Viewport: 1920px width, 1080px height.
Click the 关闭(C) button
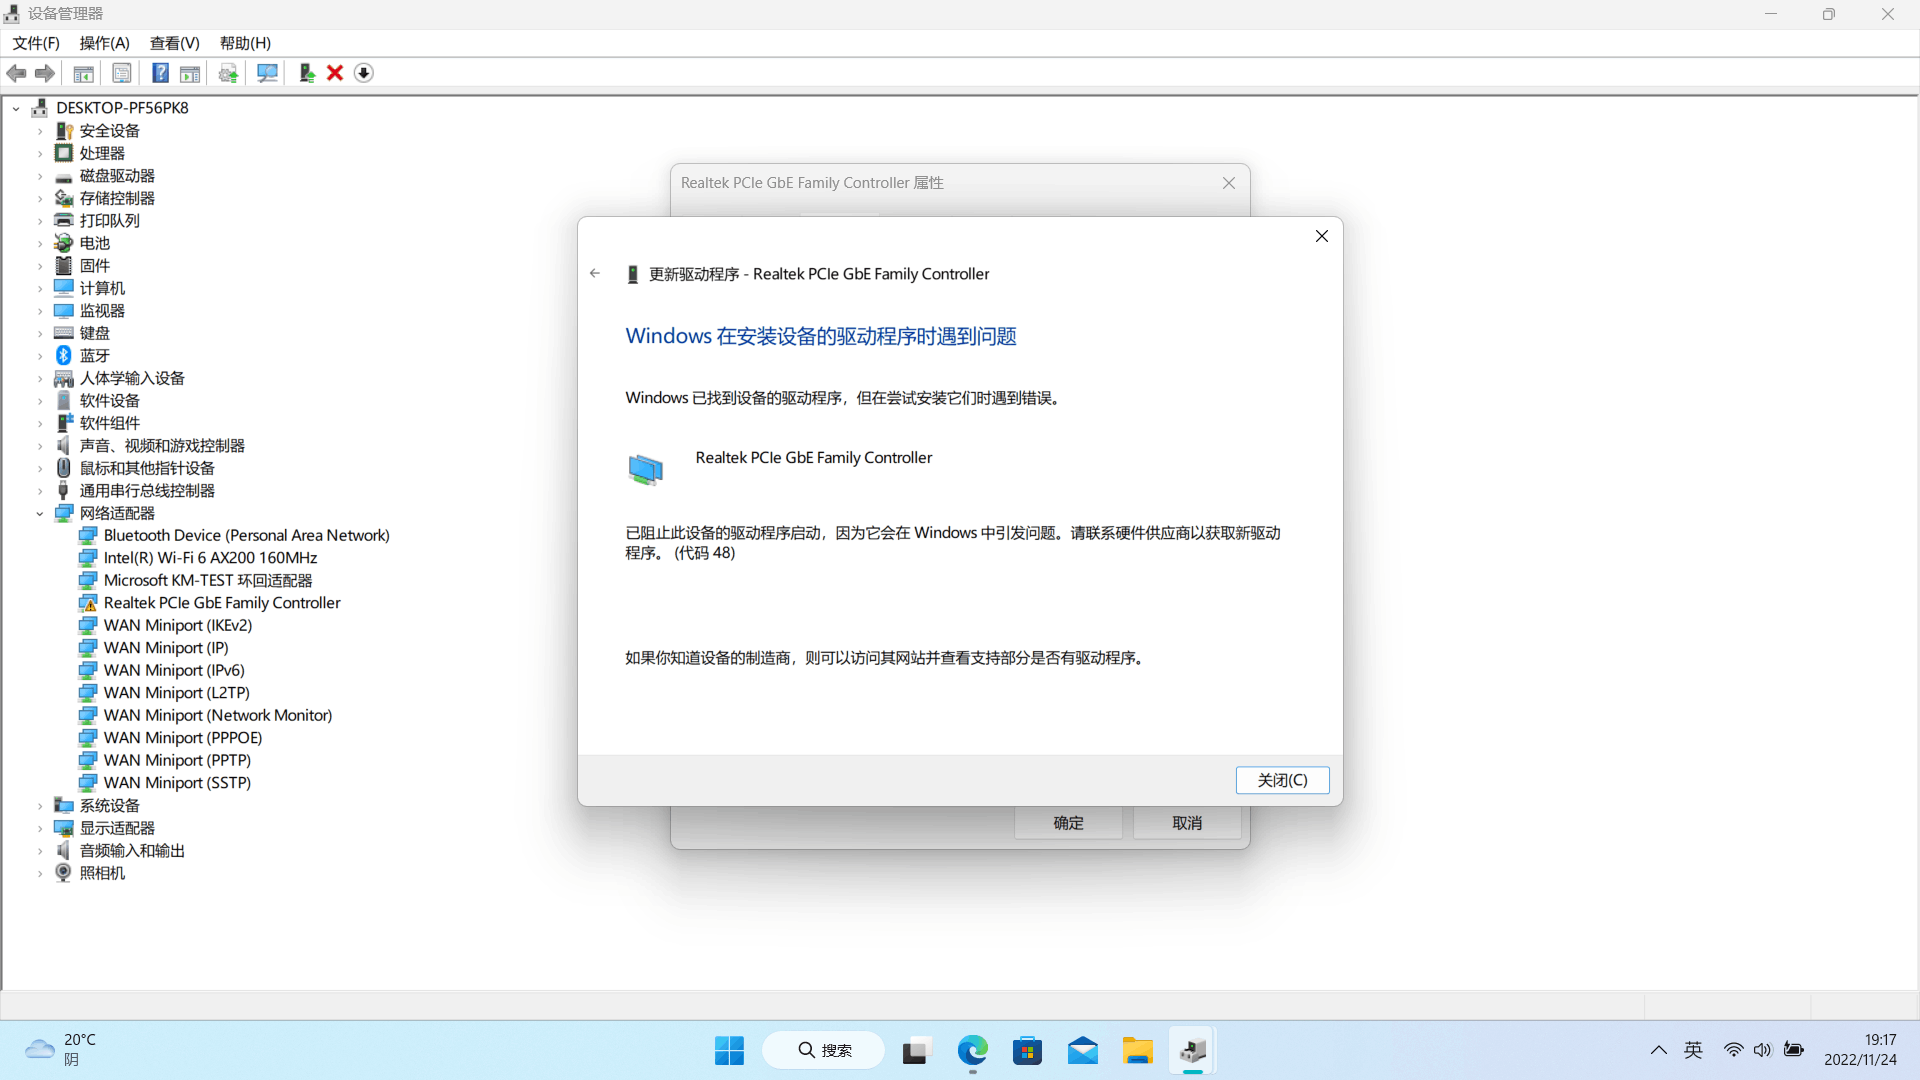(x=1282, y=780)
